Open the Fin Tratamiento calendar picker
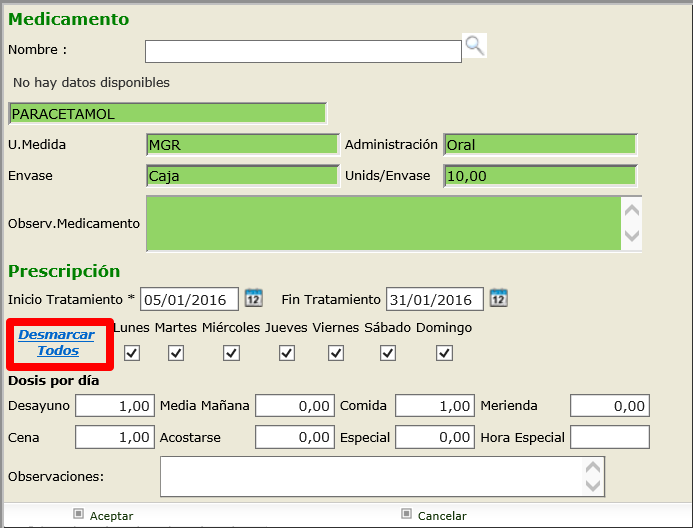Image resolution: width=693 pixels, height=528 pixels. (499, 298)
